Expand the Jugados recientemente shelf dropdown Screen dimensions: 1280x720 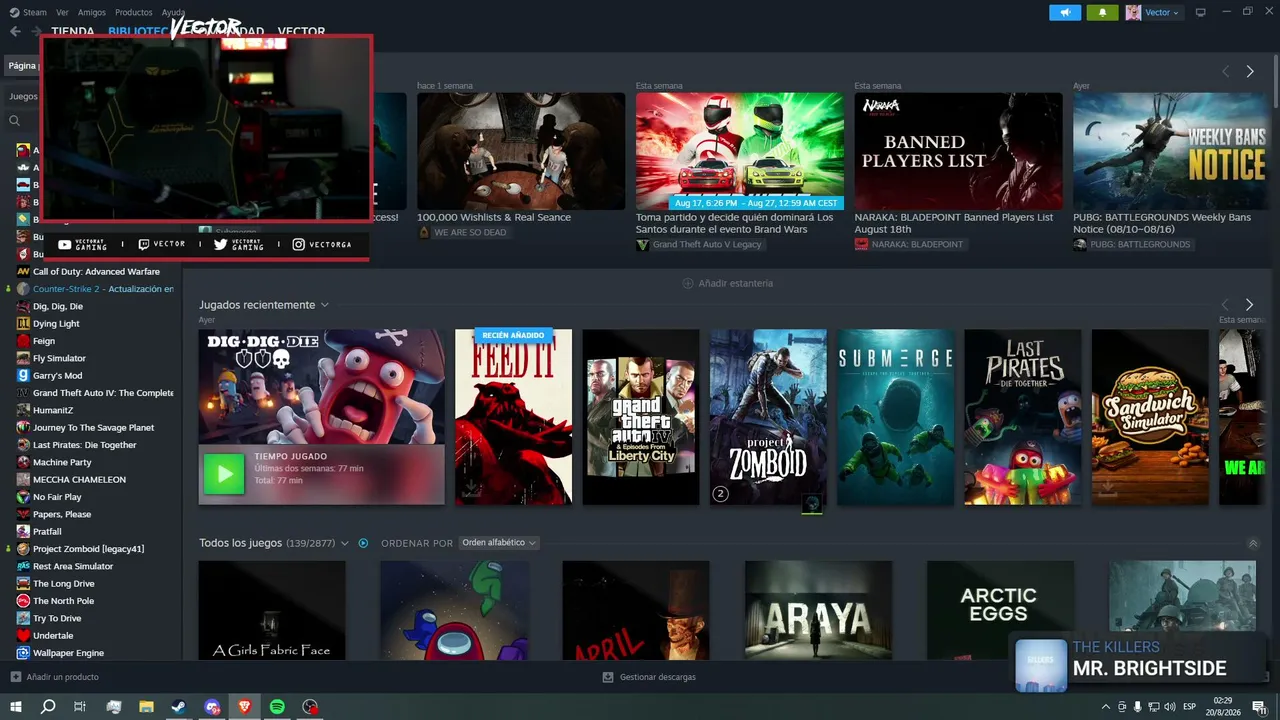point(324,305)
